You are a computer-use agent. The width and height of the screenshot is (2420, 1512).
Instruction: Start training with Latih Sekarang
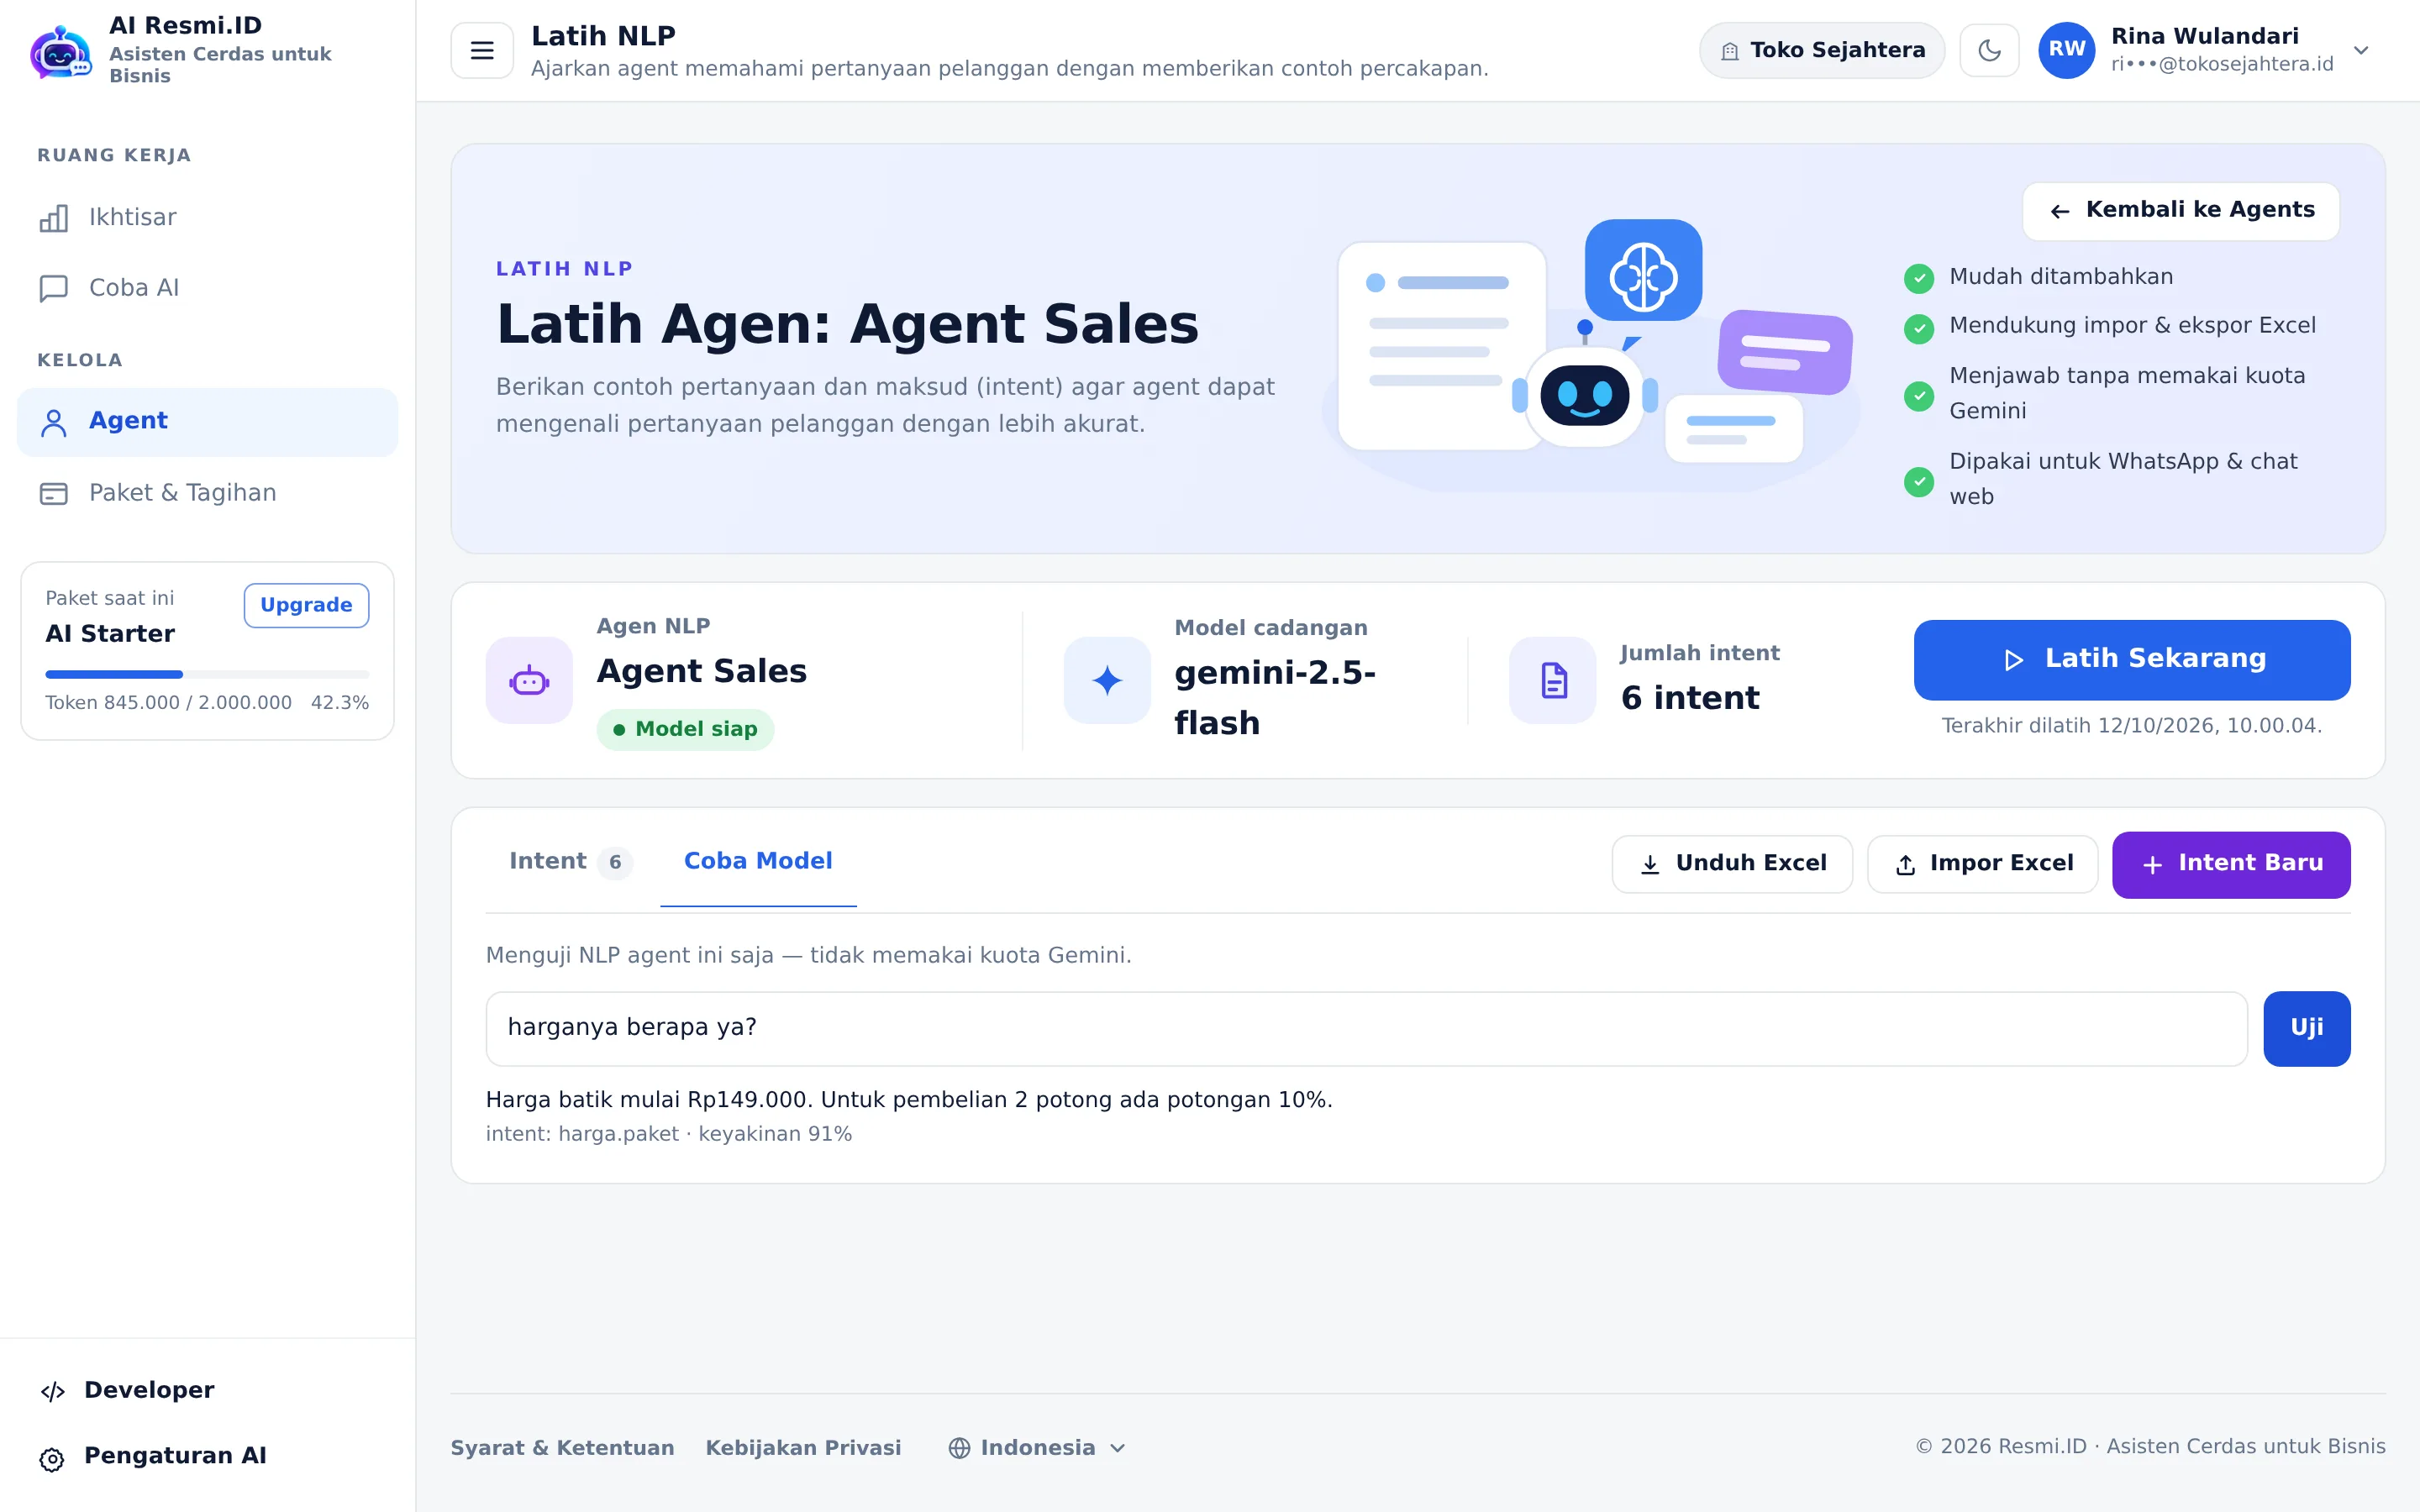coord(2131,659)
